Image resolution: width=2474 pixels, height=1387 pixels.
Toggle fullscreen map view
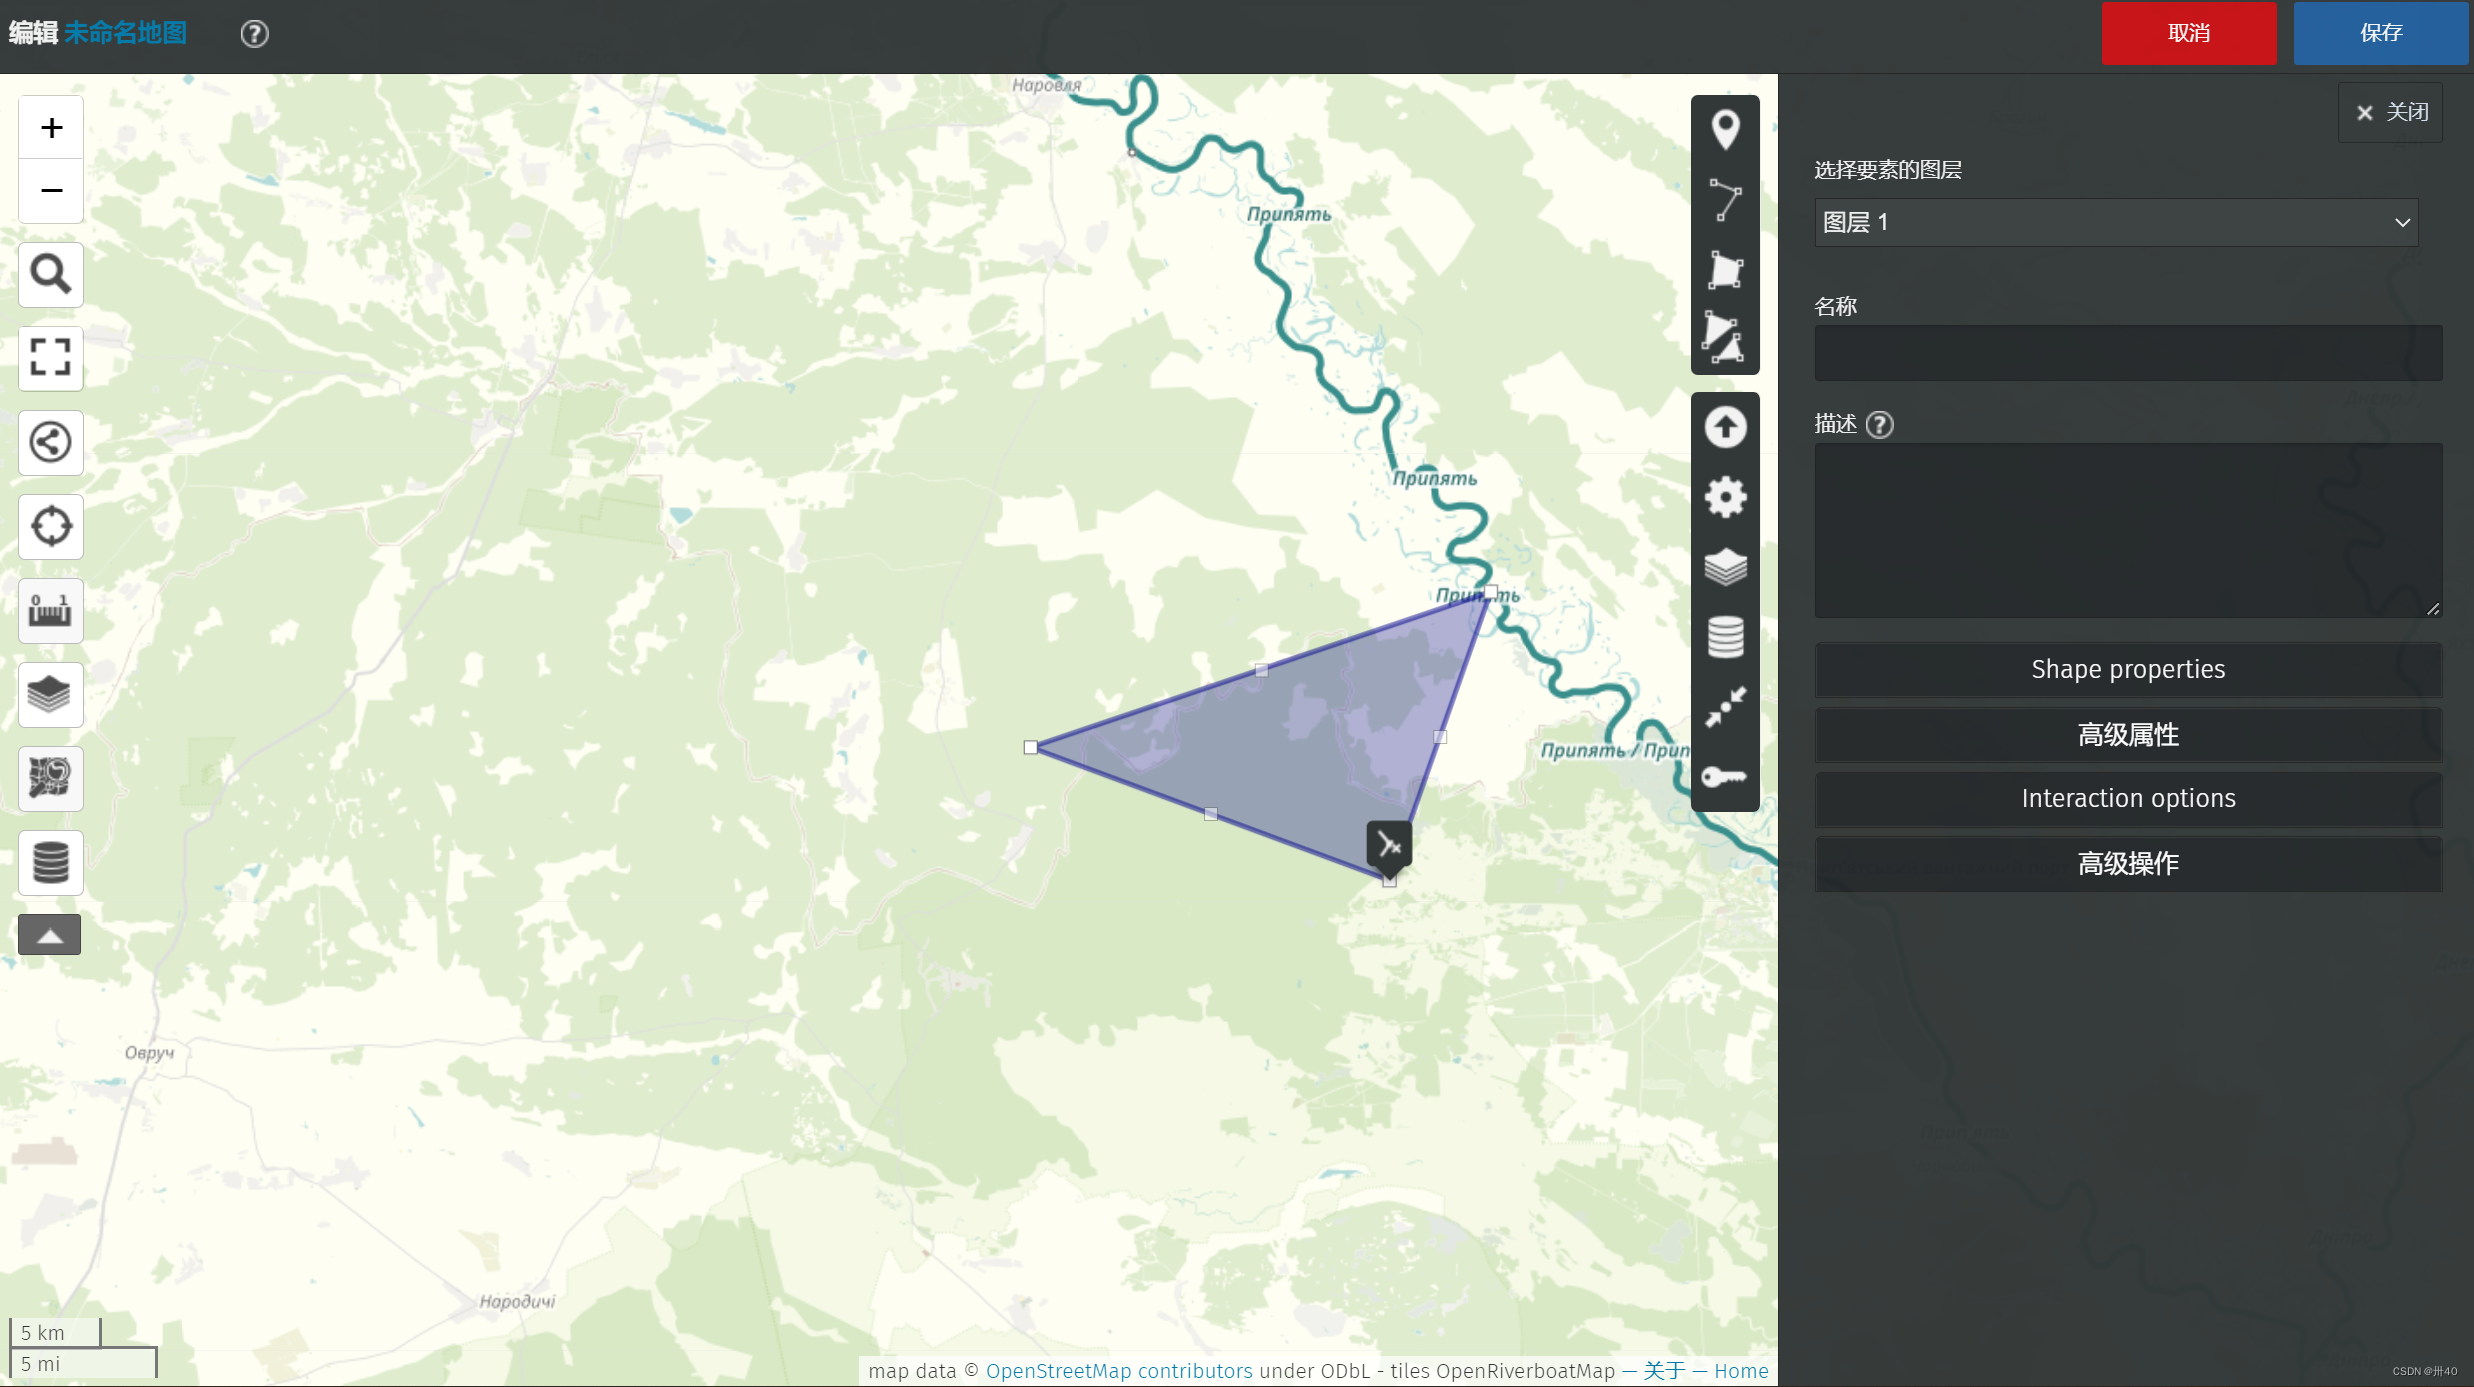pos(50,357)
